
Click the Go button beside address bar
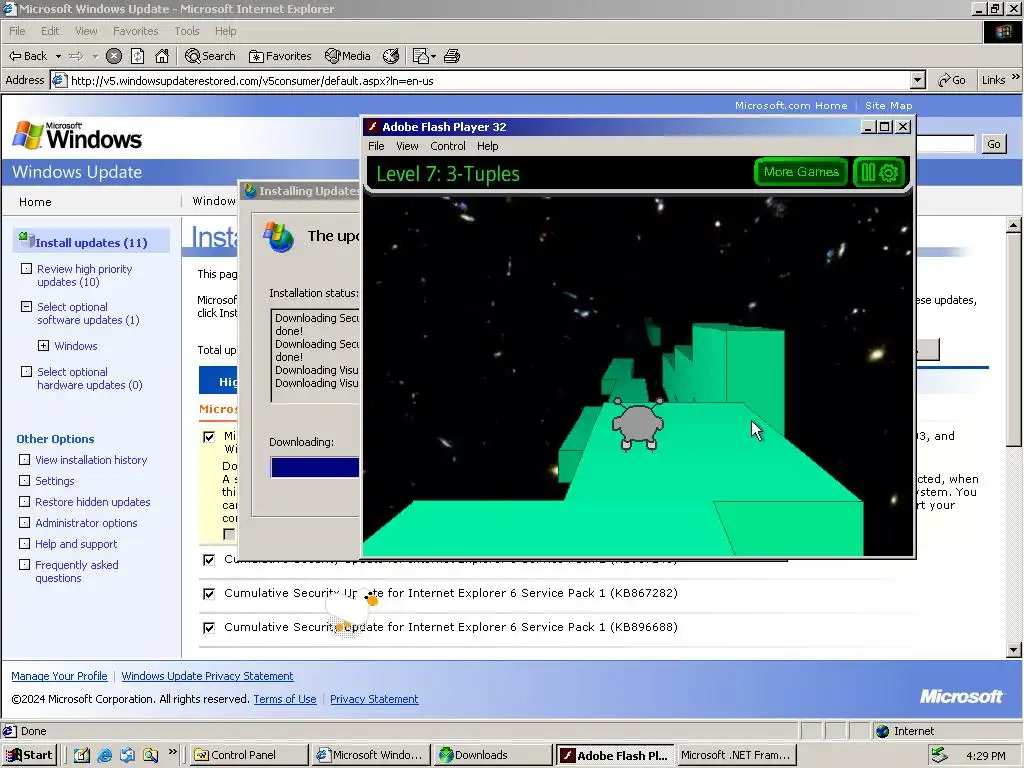952,80
